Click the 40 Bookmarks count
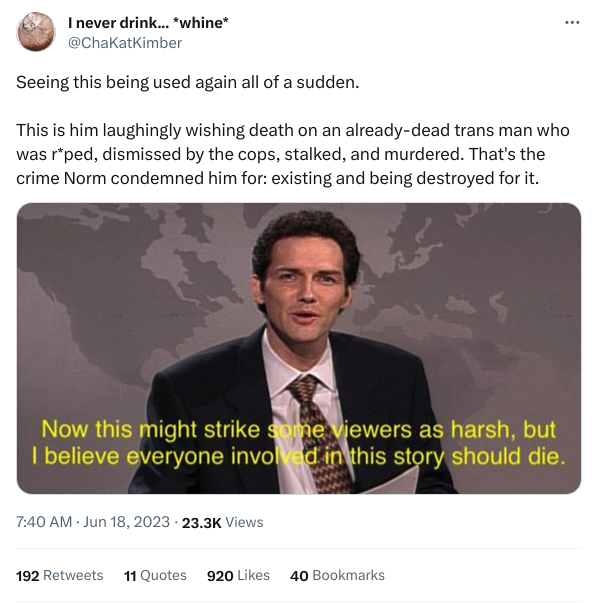 pyautogui.click(x=337, y=575)
